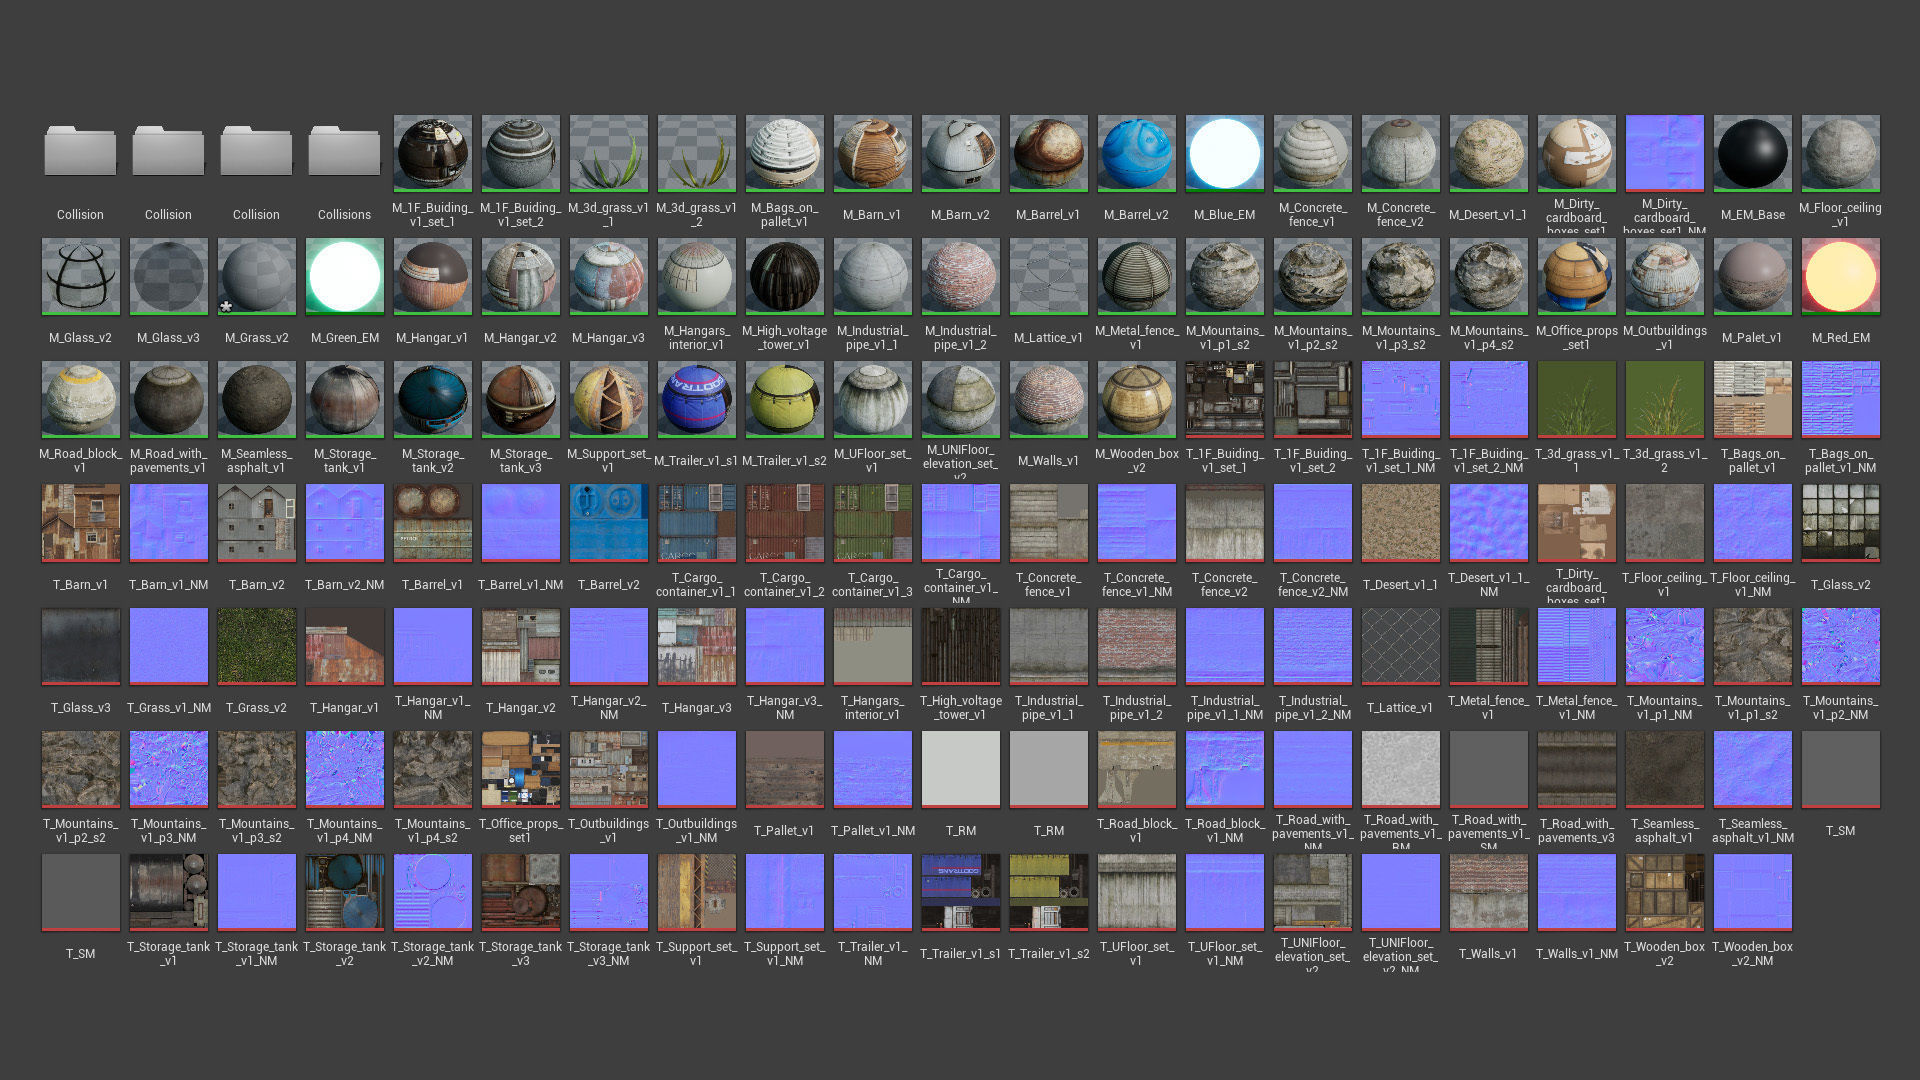Select the M_EM_Base black sphere material
The image size is (1920, 1080).
pyautogui.click(x=1752, y=153)
